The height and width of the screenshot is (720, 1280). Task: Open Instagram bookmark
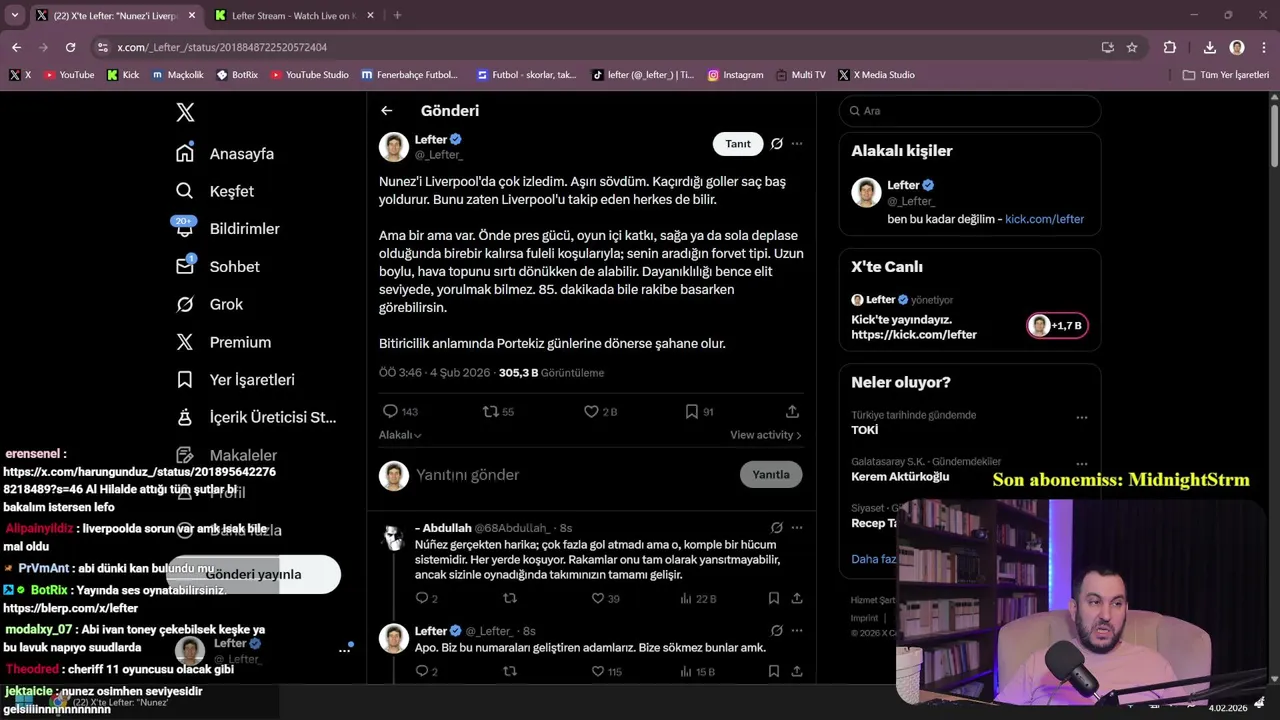click(736, 75)
